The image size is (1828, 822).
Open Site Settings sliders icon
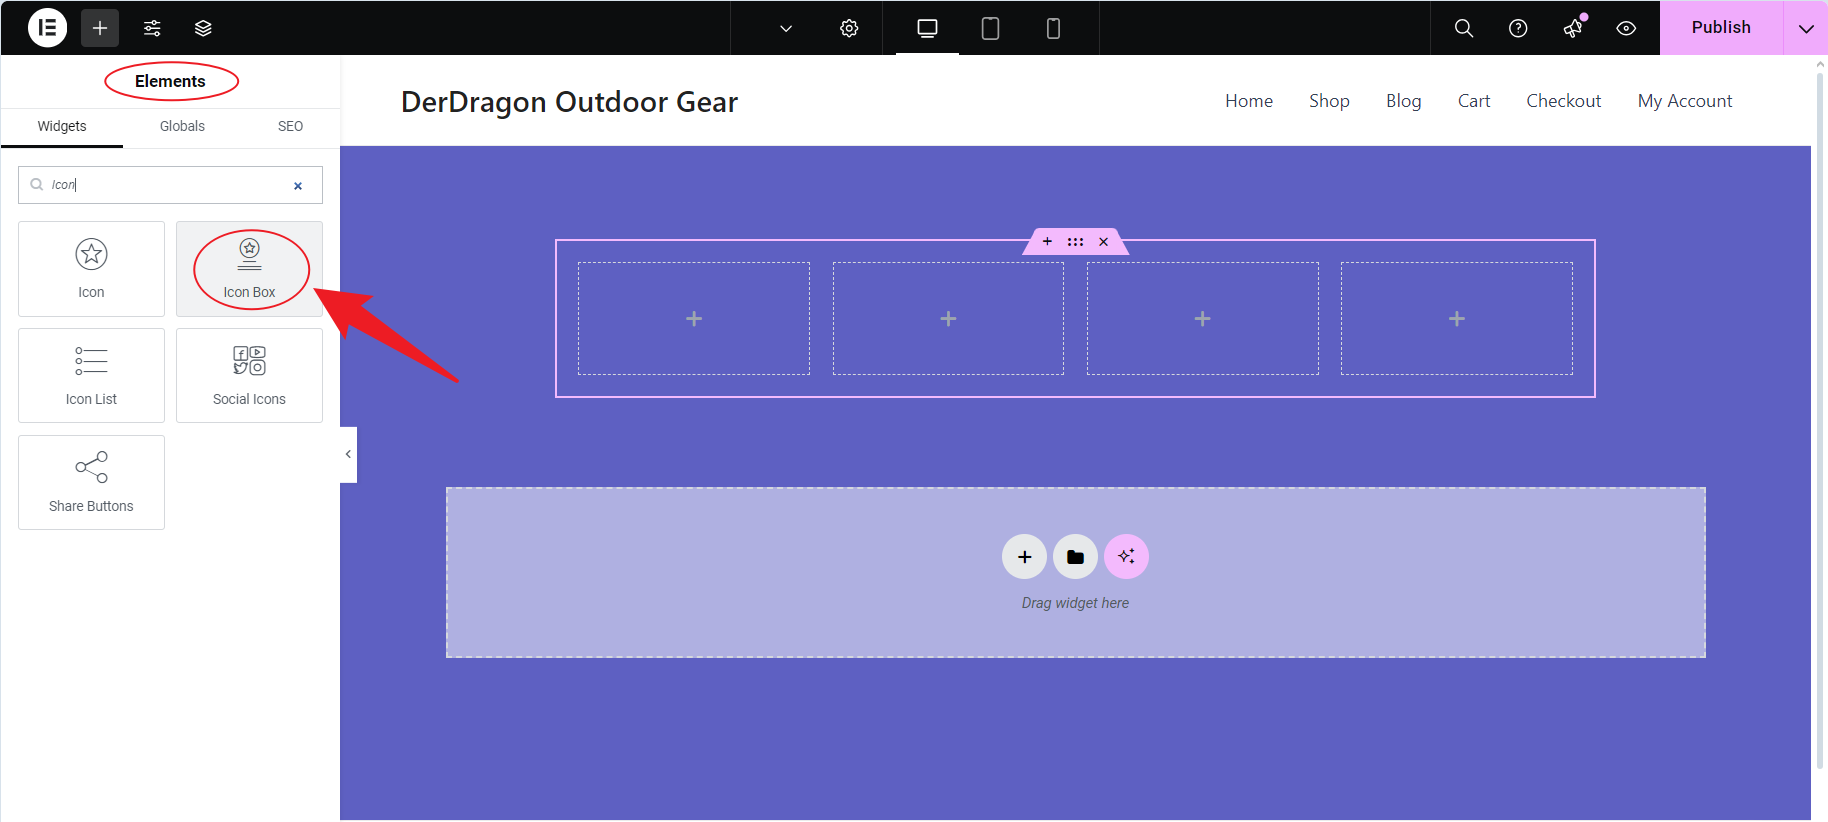(152, 28)
